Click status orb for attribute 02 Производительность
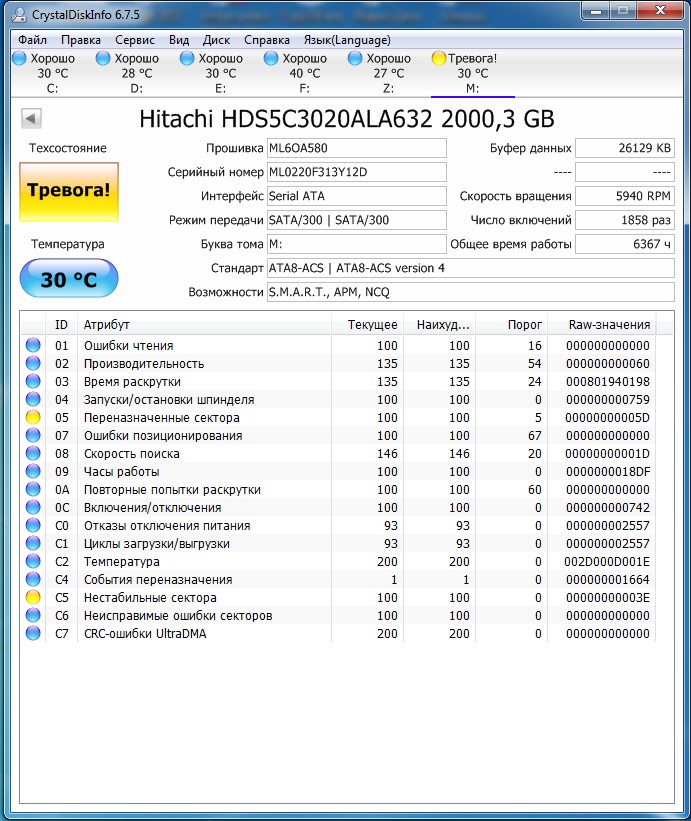691x821 pixels. (x=33, y=363)
